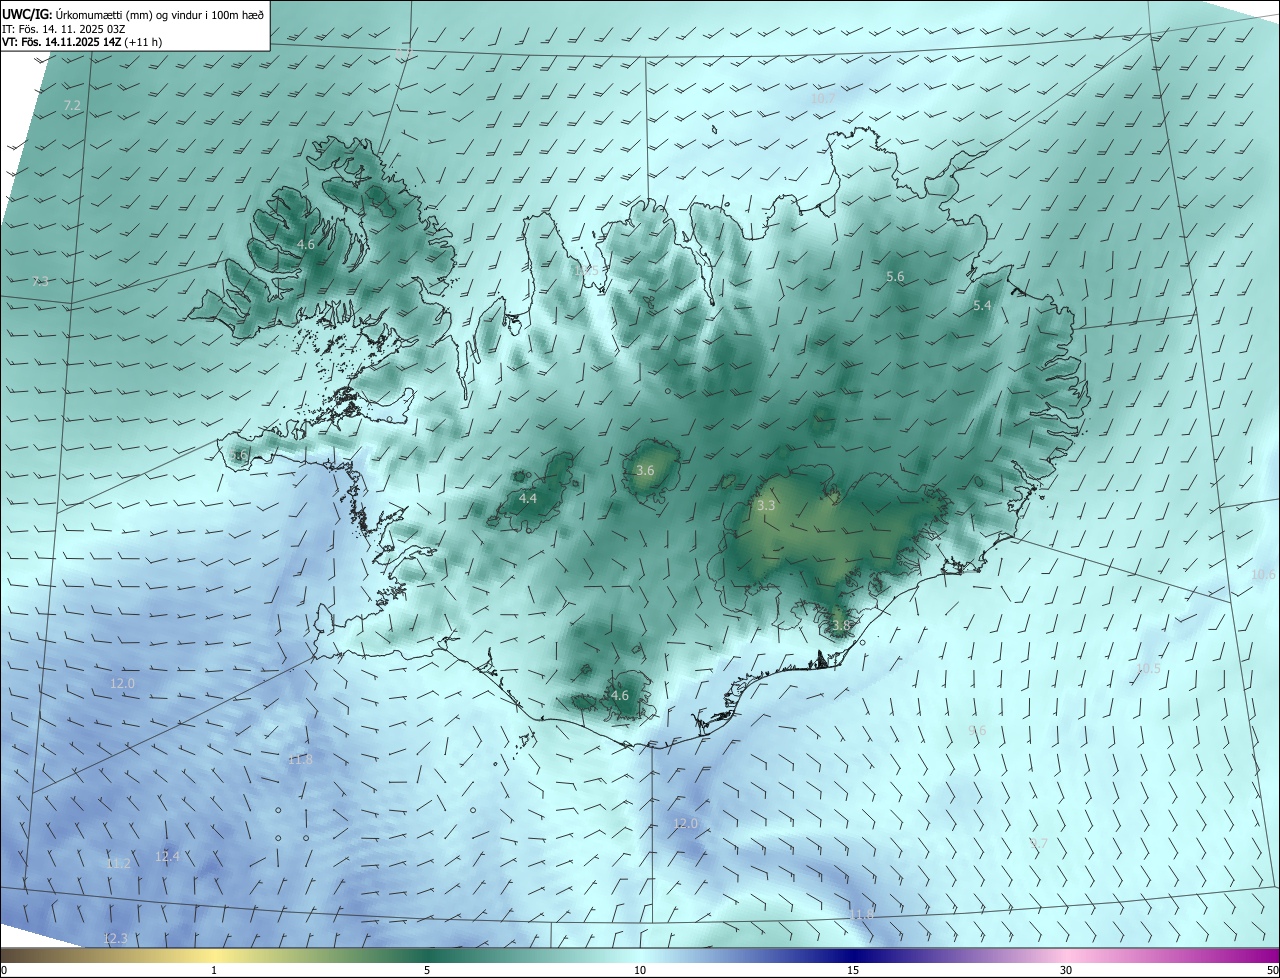Screen dimensions: 1280x978
Task: Click the legend tick label 15
Action: 853,970
